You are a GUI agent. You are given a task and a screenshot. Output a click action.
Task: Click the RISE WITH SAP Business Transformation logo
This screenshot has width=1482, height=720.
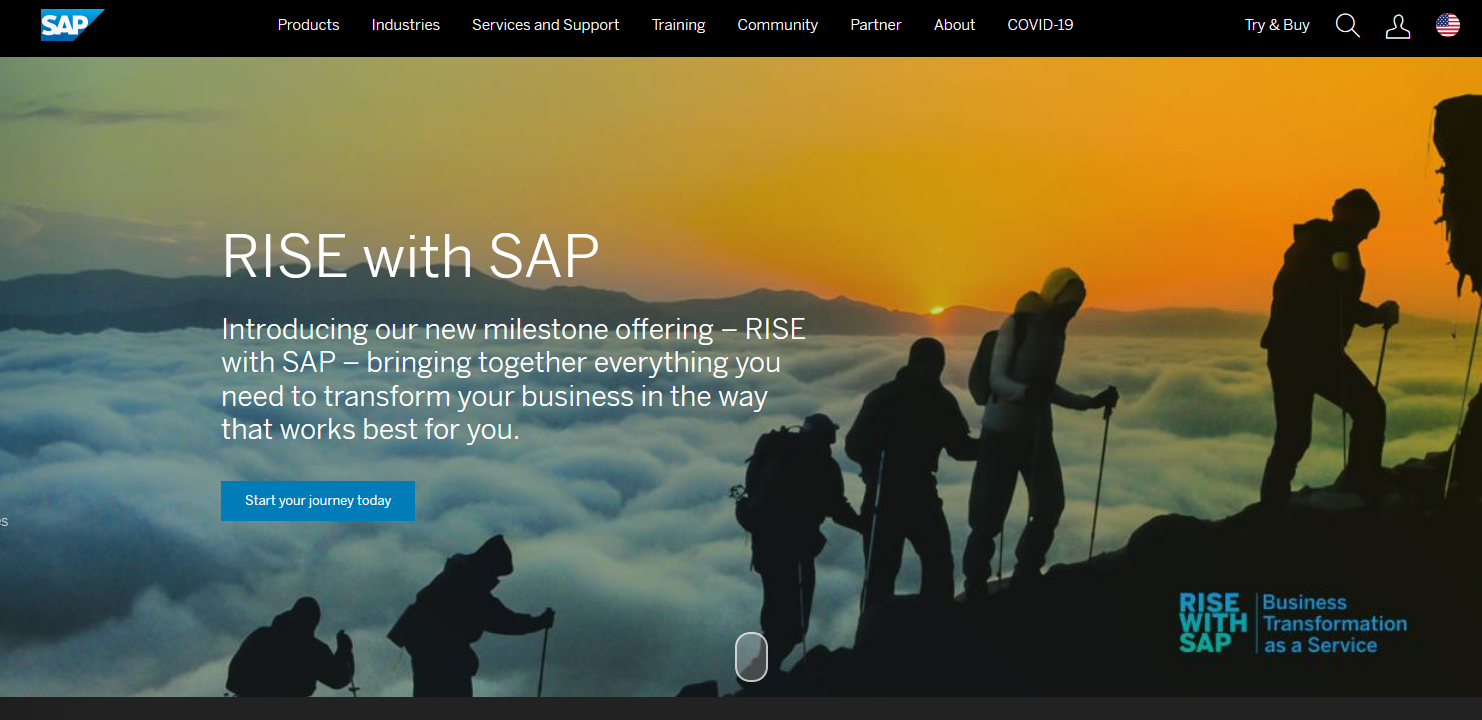click(x=1293, y=623)
